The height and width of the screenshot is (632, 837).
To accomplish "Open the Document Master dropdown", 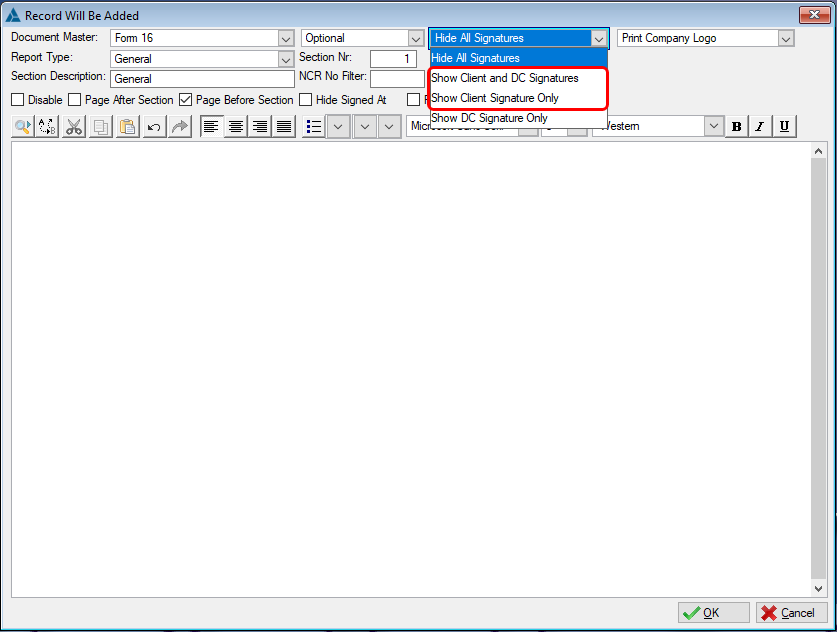I will point(285,39).
